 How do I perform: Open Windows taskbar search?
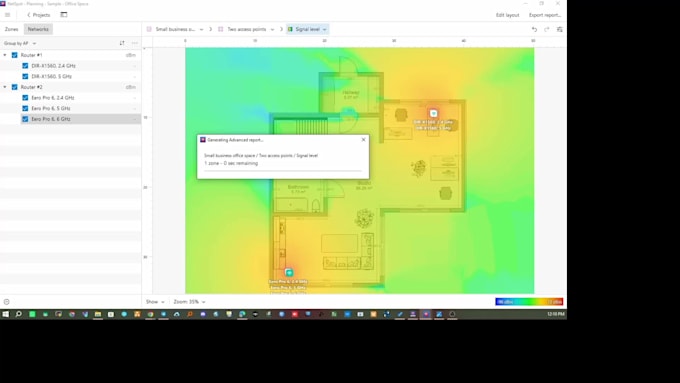click(19, 314)
